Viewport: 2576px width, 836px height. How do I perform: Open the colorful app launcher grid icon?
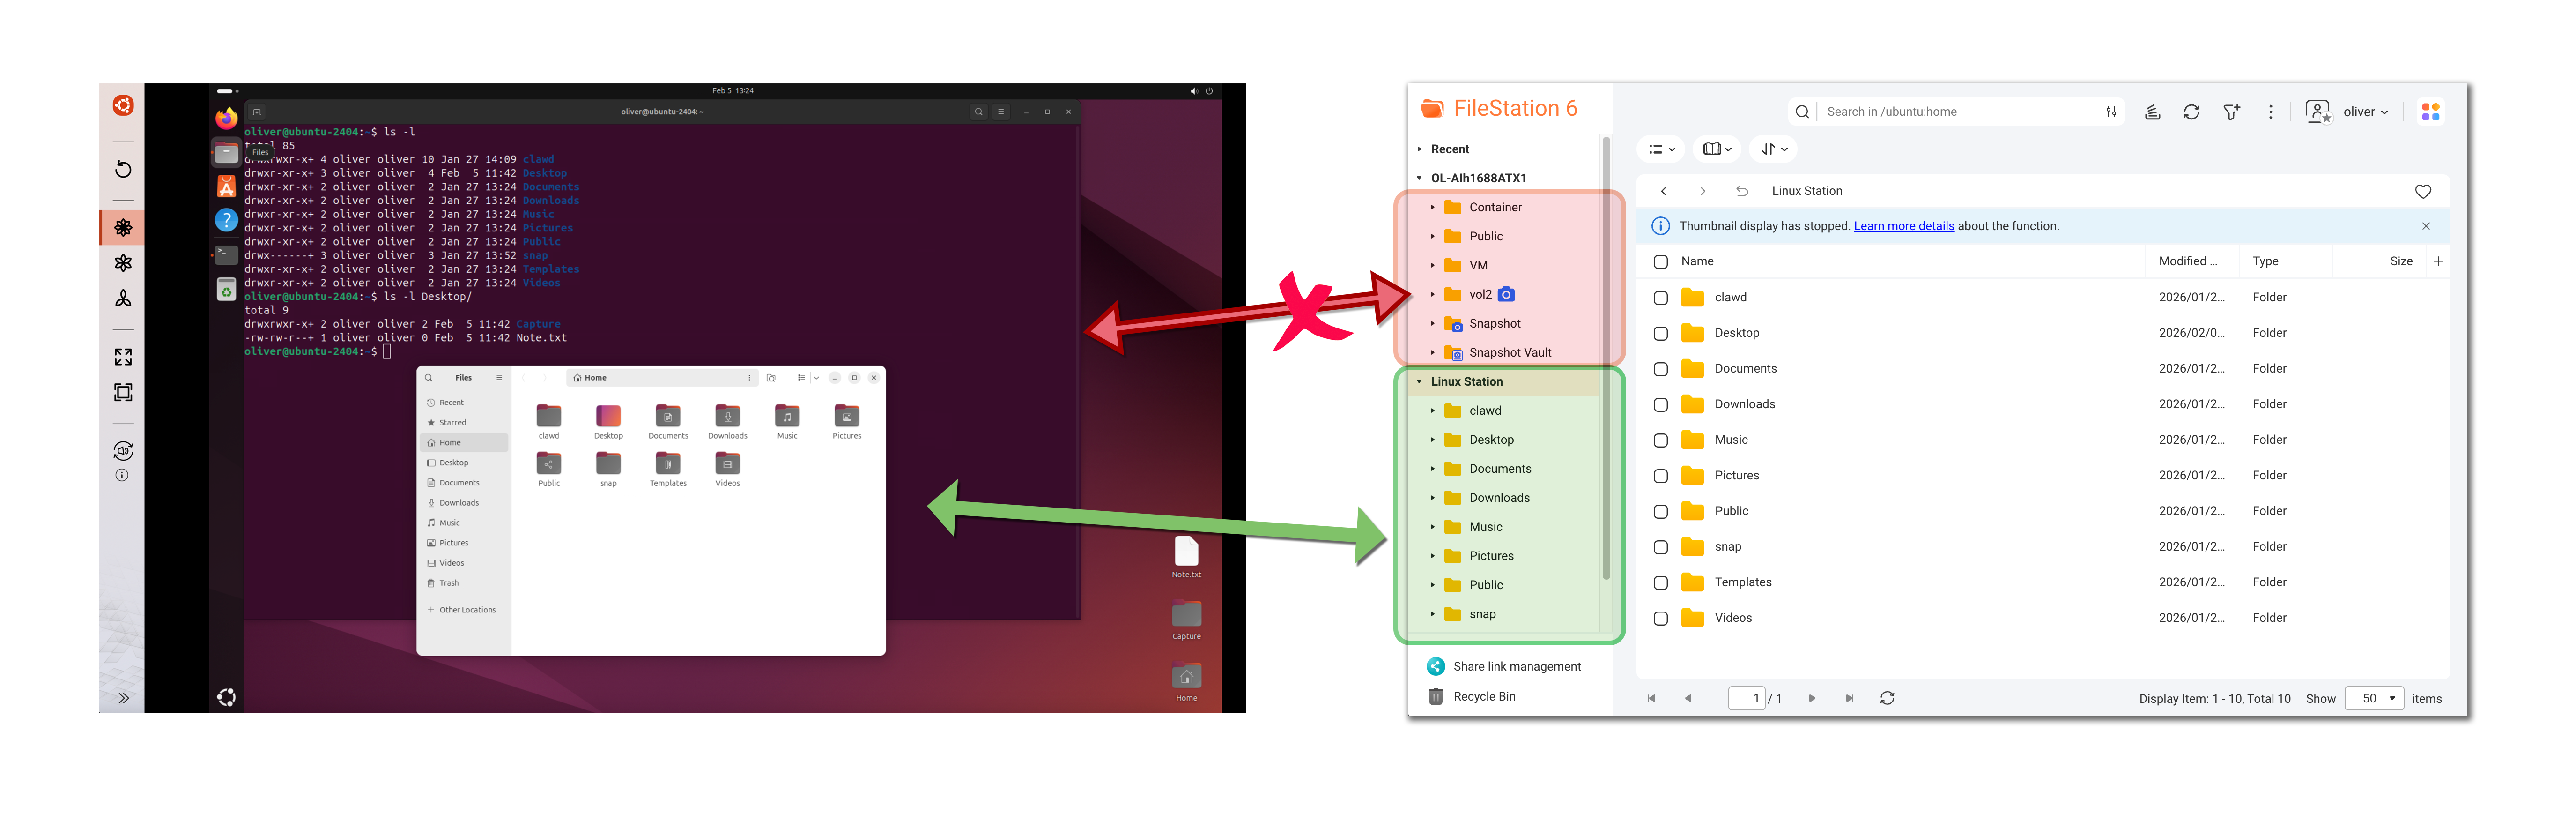pyautogui.click(x=2430, y=112)
